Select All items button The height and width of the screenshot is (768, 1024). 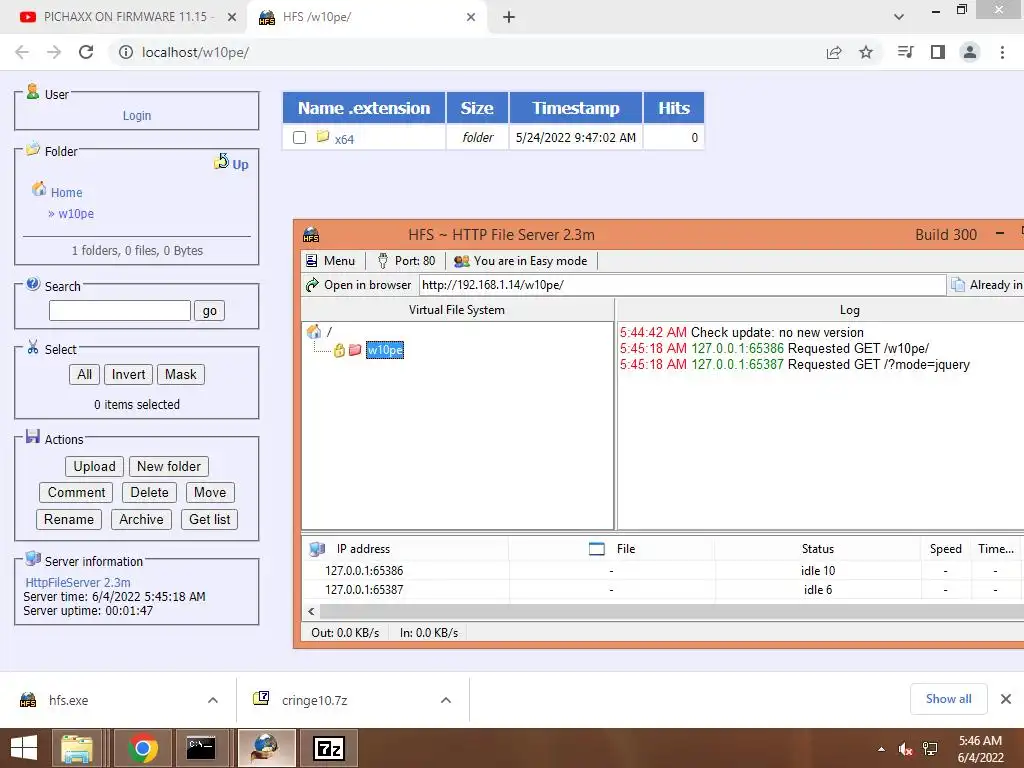point(84,374)
